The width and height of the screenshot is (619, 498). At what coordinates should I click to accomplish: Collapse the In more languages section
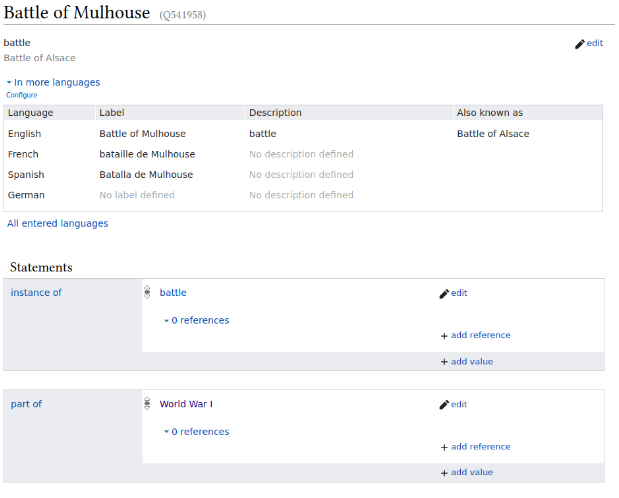53,82
